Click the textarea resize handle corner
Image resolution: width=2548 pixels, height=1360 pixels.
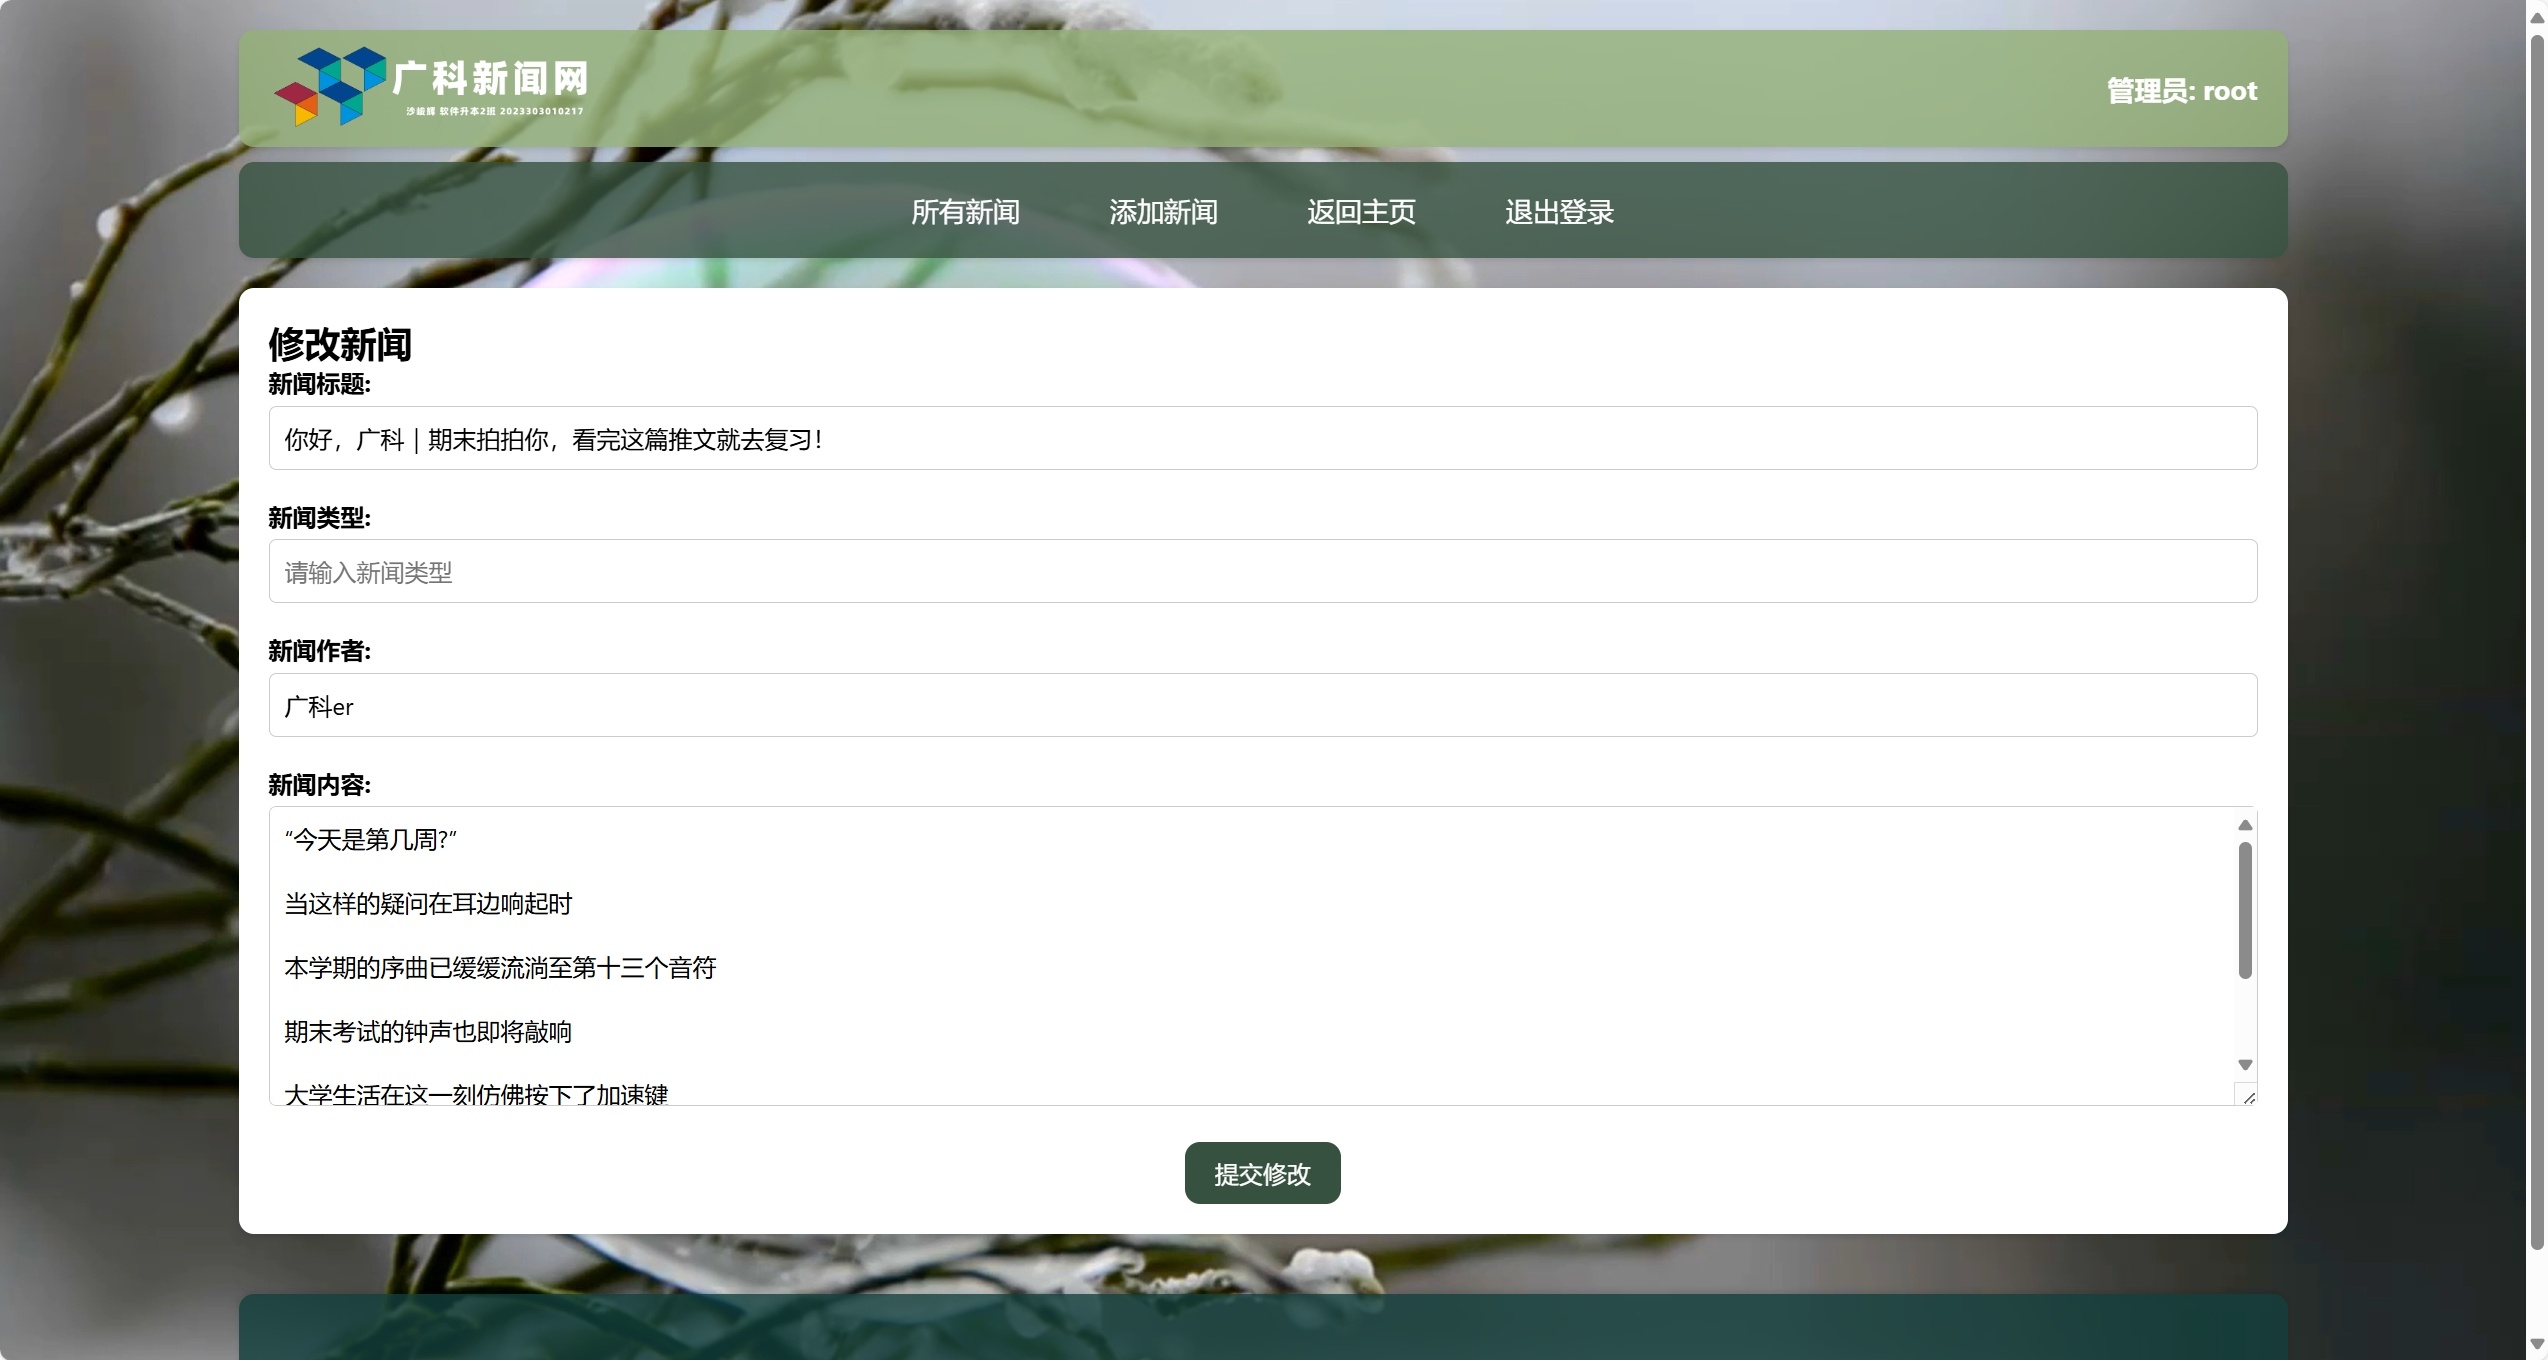2248,1097
